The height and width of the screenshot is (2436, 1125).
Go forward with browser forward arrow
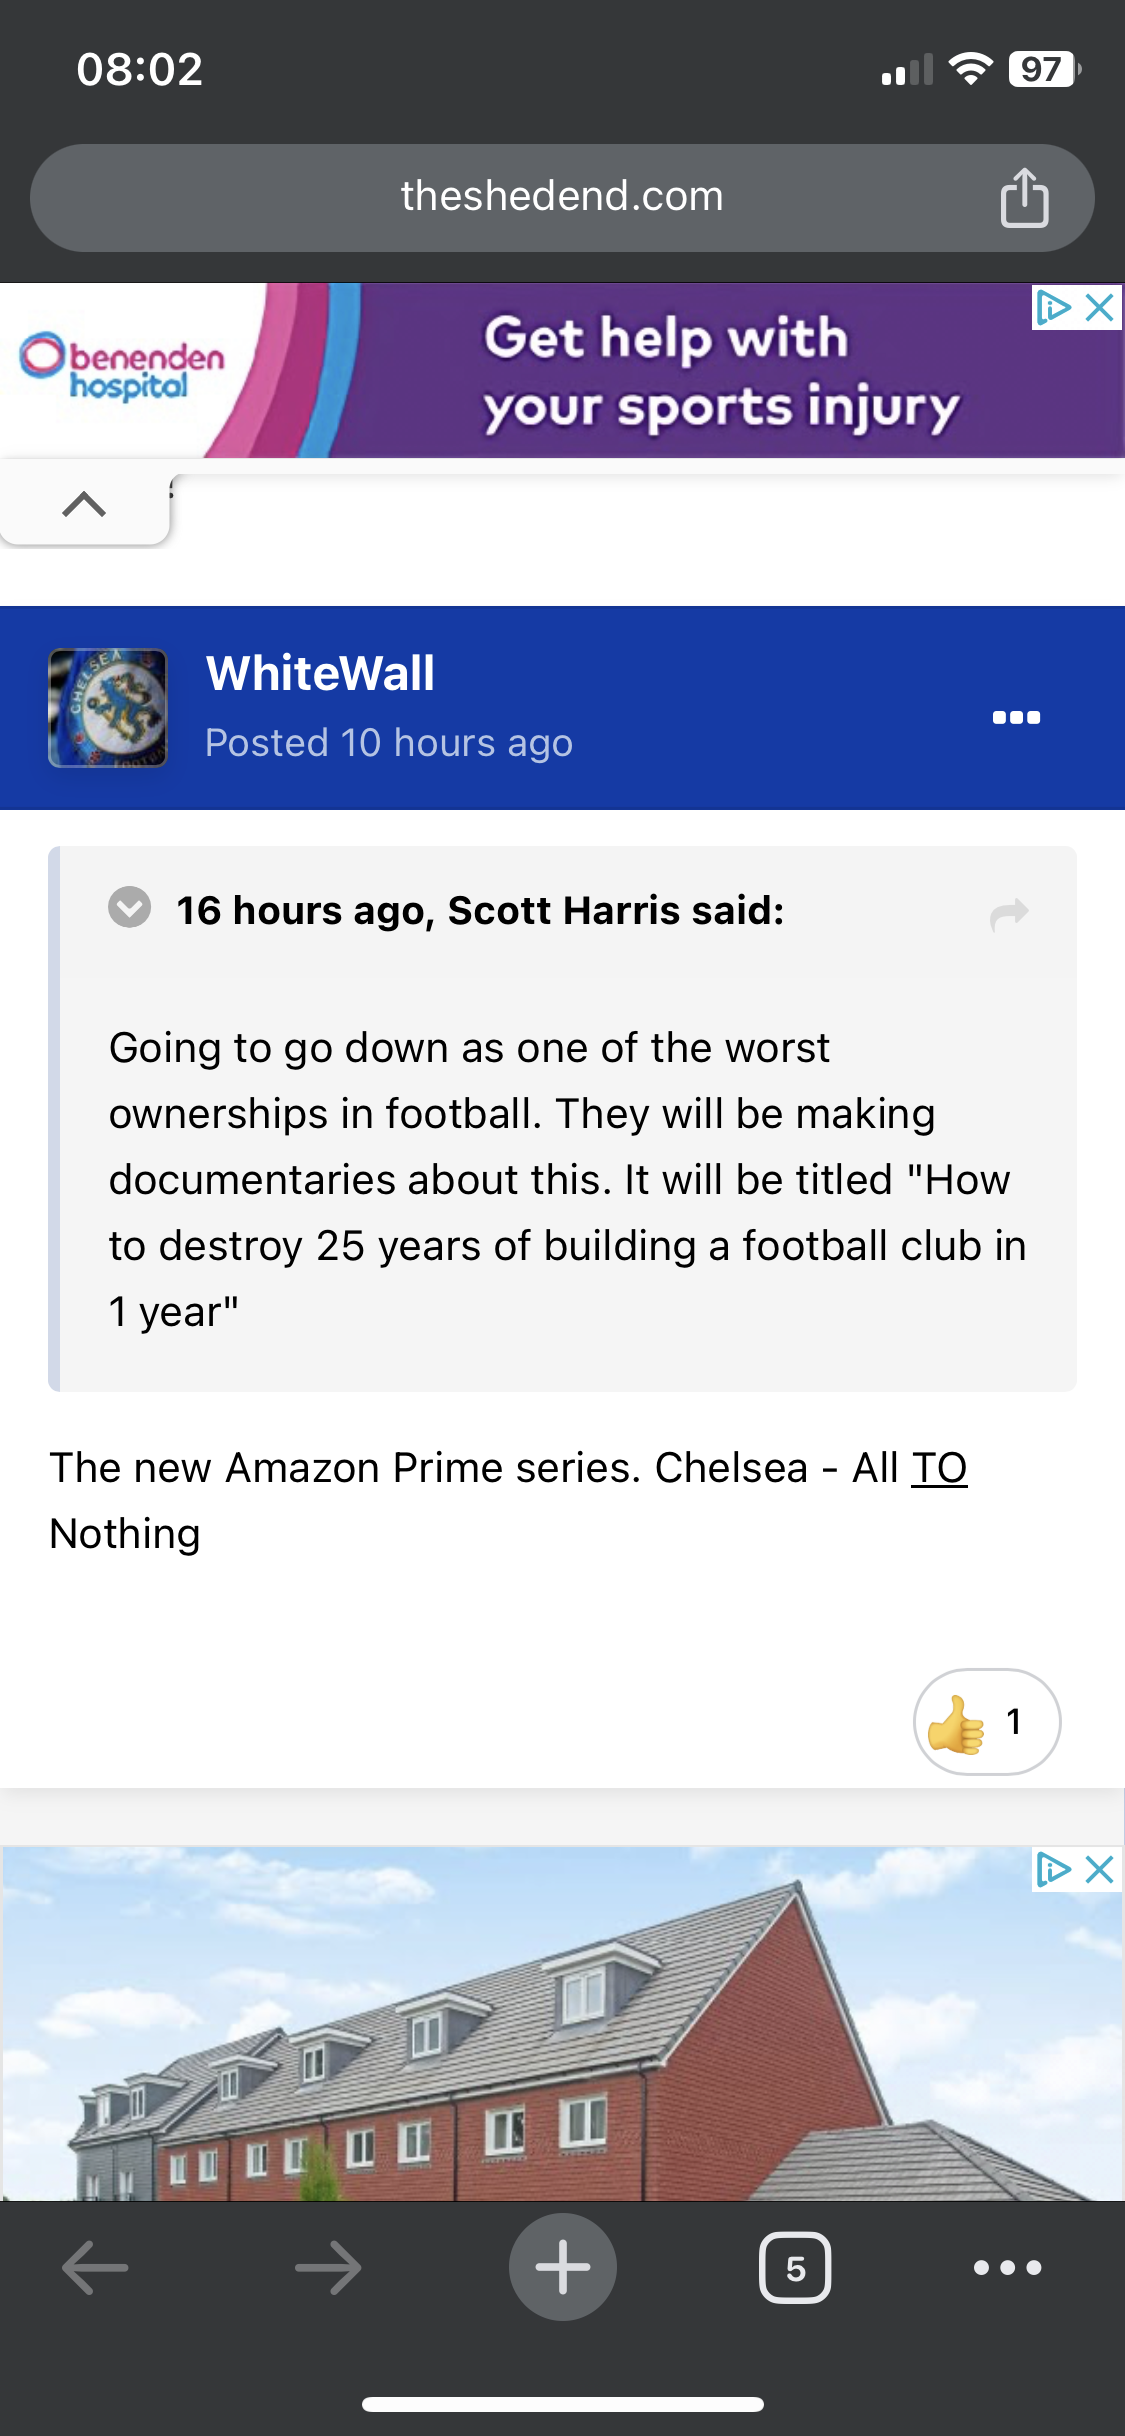(x=329, y=2267)
